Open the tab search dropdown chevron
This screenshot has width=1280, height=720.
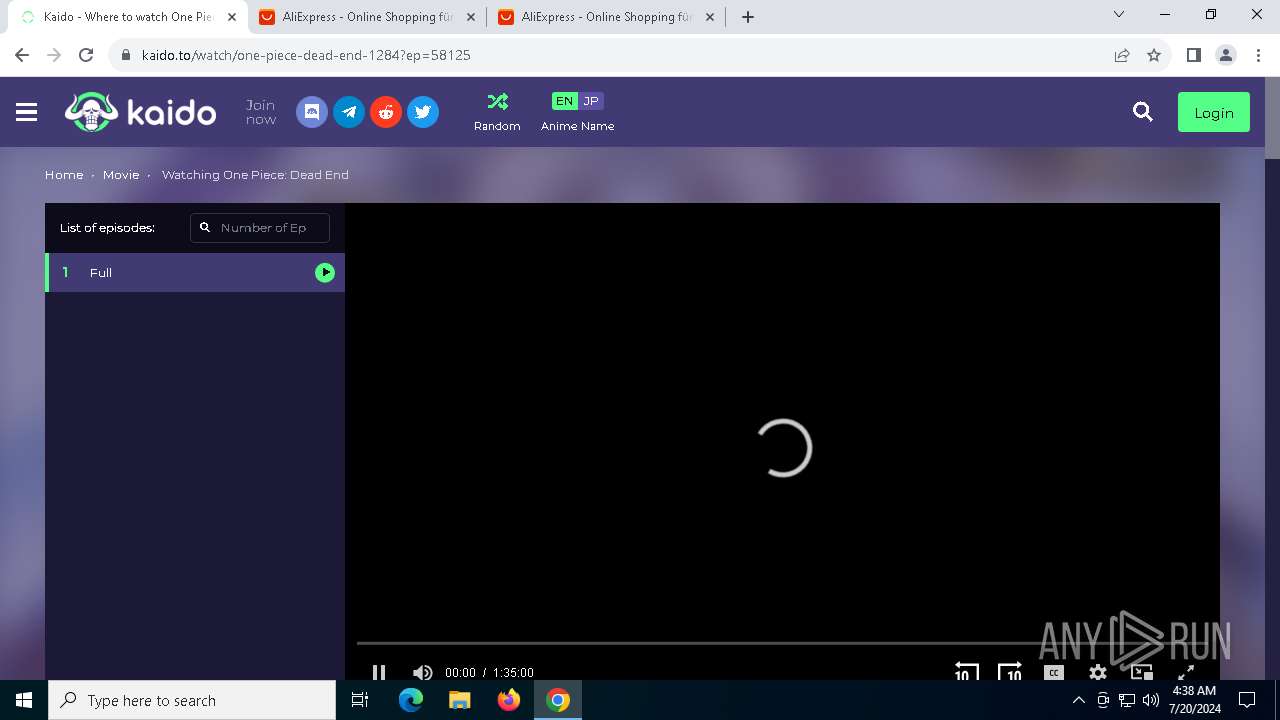(1119, 15)
